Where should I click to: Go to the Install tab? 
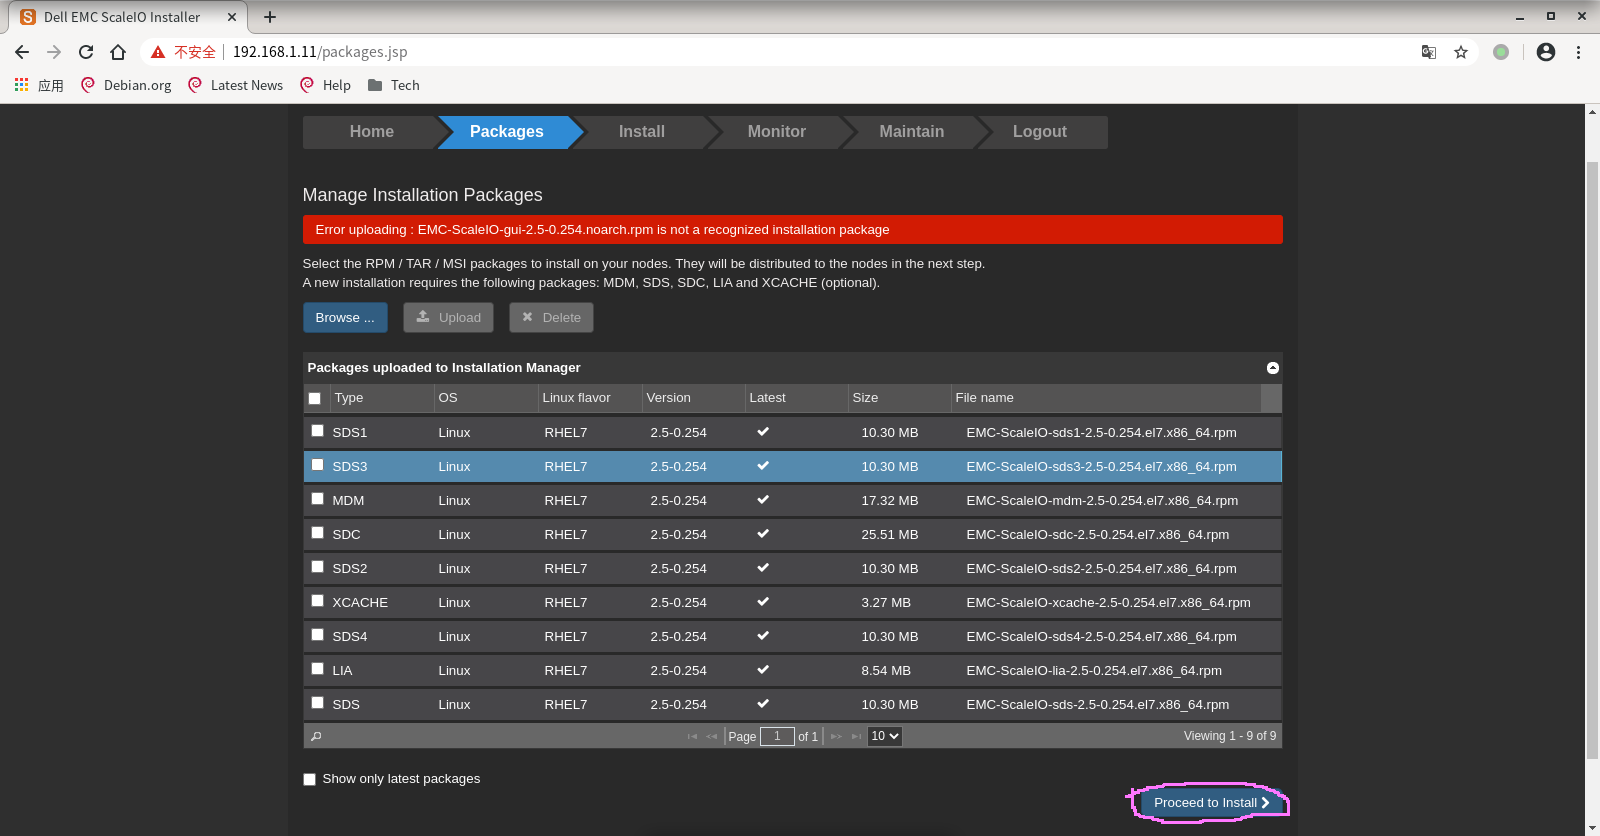[x=642, y=132]
